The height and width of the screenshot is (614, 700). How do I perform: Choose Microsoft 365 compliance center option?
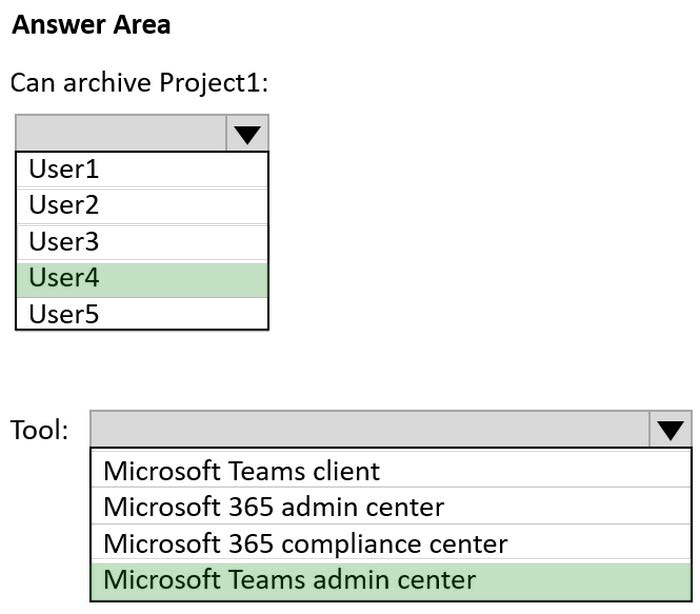(x=391, y=543)
